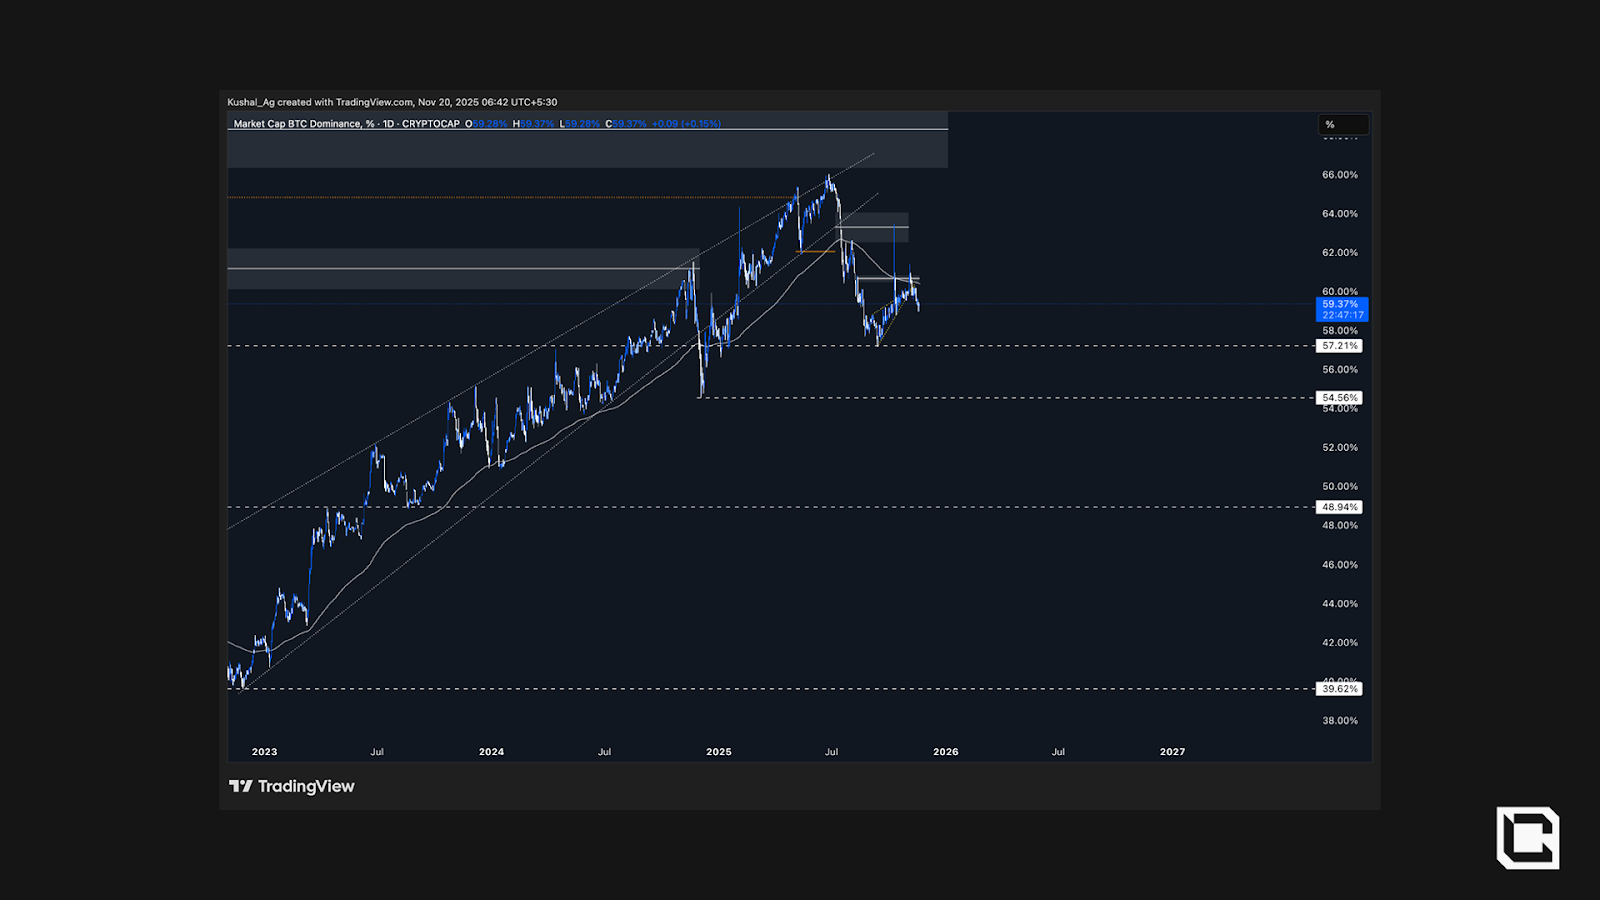Click the 2023 label on time axis
The width and height of the screenshot is (1600, 900).
264,752
